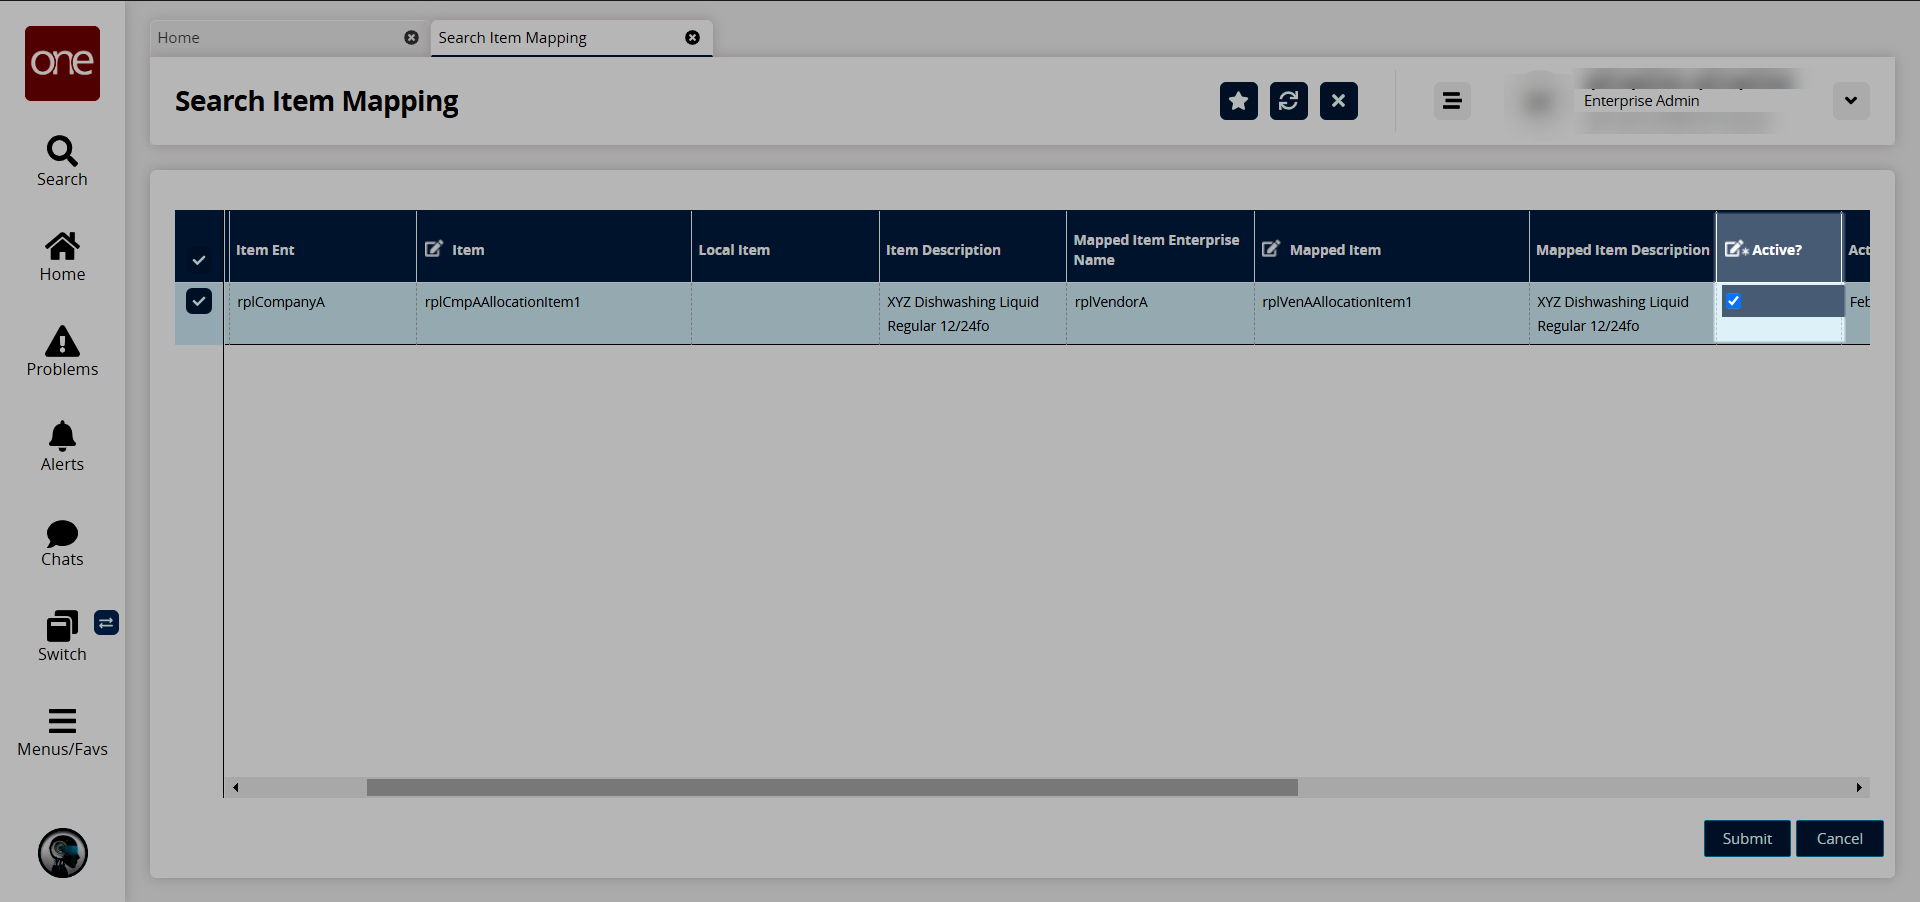Toggle the select-all rows header checkbox
The width and height of the screenshot is (1920, 902).
click(x=199, y=260)
